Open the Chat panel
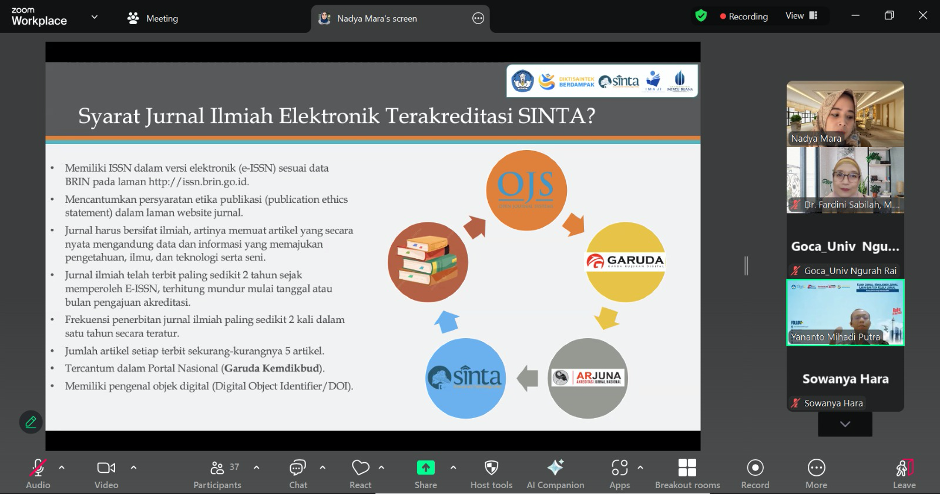 (298, 473)
